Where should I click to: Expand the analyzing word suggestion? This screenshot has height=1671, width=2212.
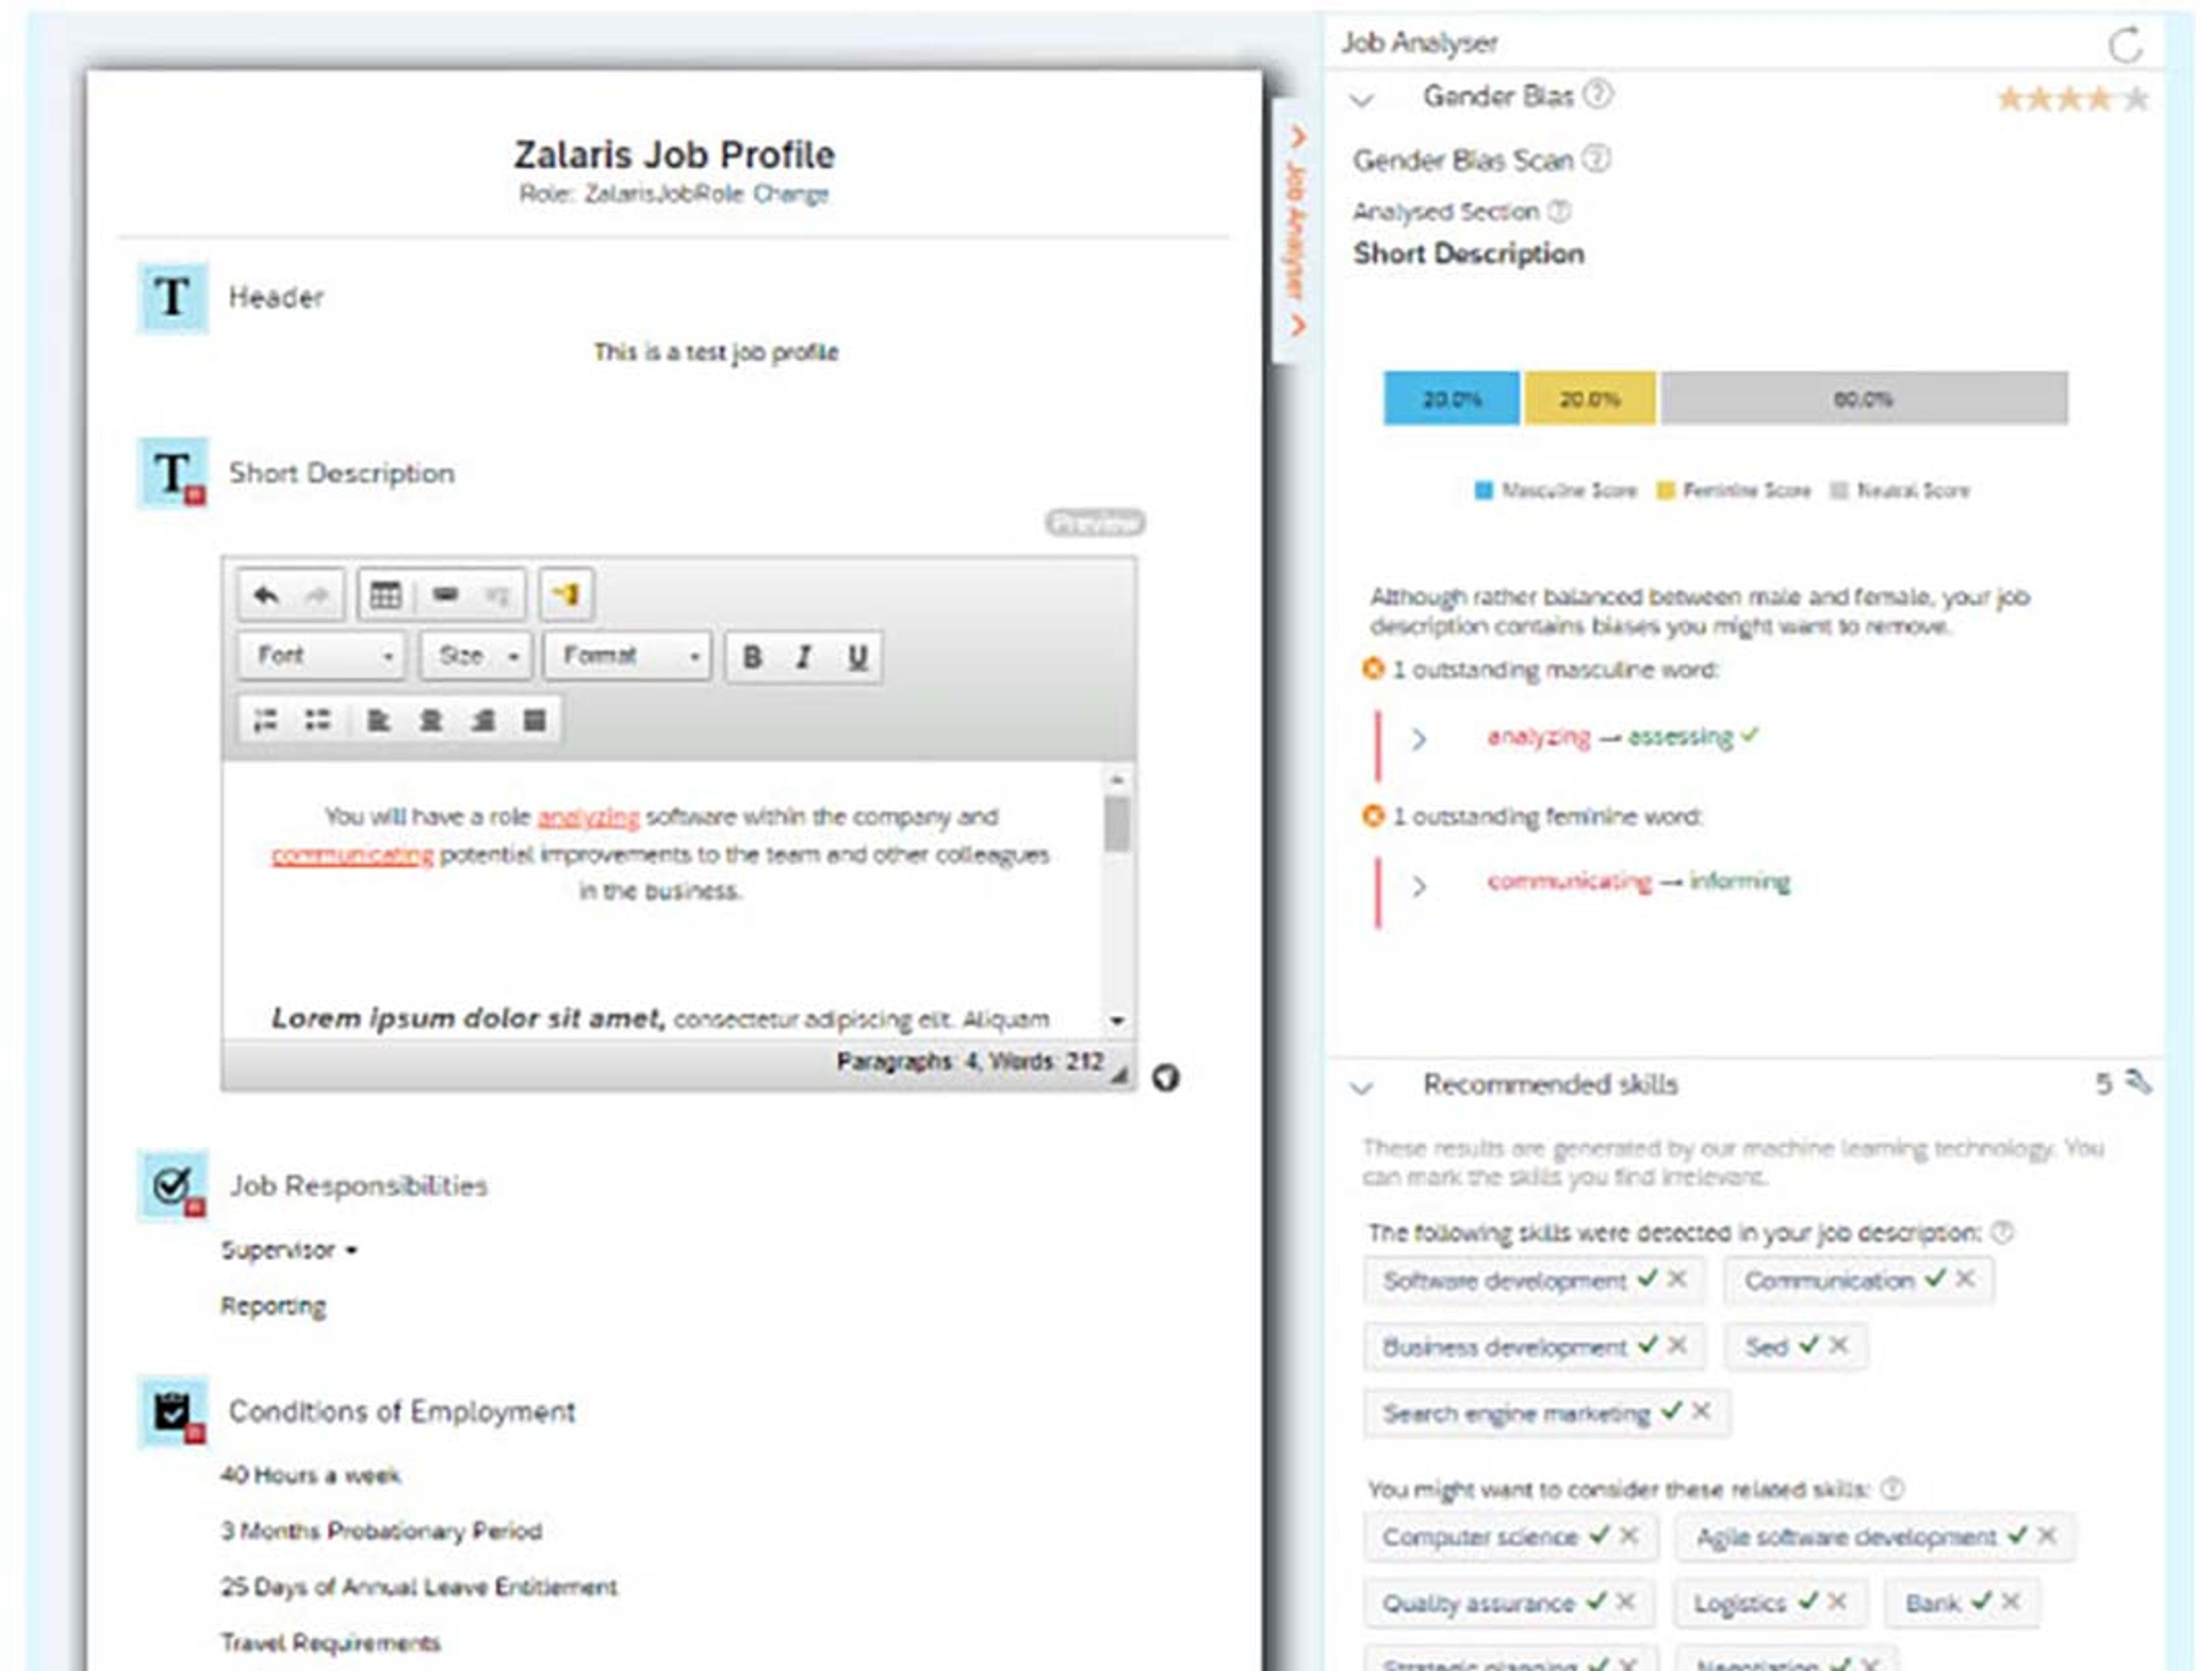tap(1418, 739)
